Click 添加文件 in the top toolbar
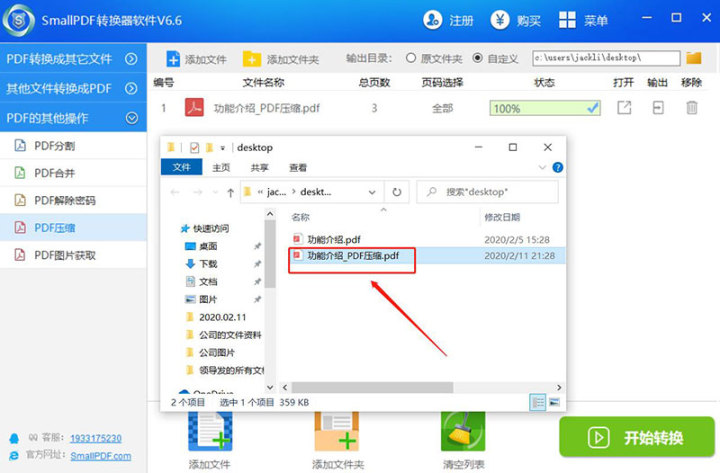Screen dimensions: 720x473 (x=196, y=59)
